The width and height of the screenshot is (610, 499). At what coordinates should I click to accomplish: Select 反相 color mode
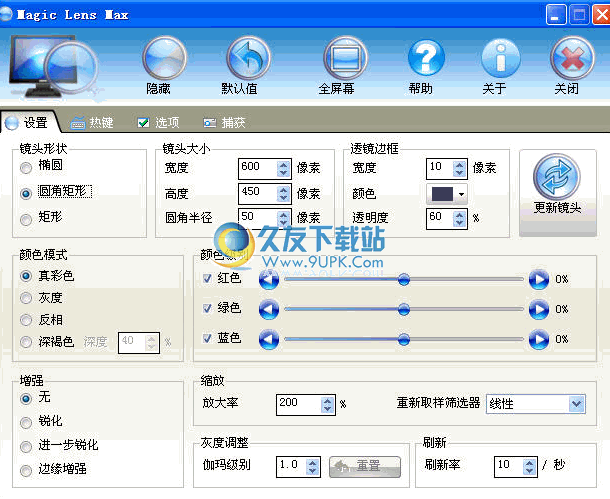coord(26,320)
